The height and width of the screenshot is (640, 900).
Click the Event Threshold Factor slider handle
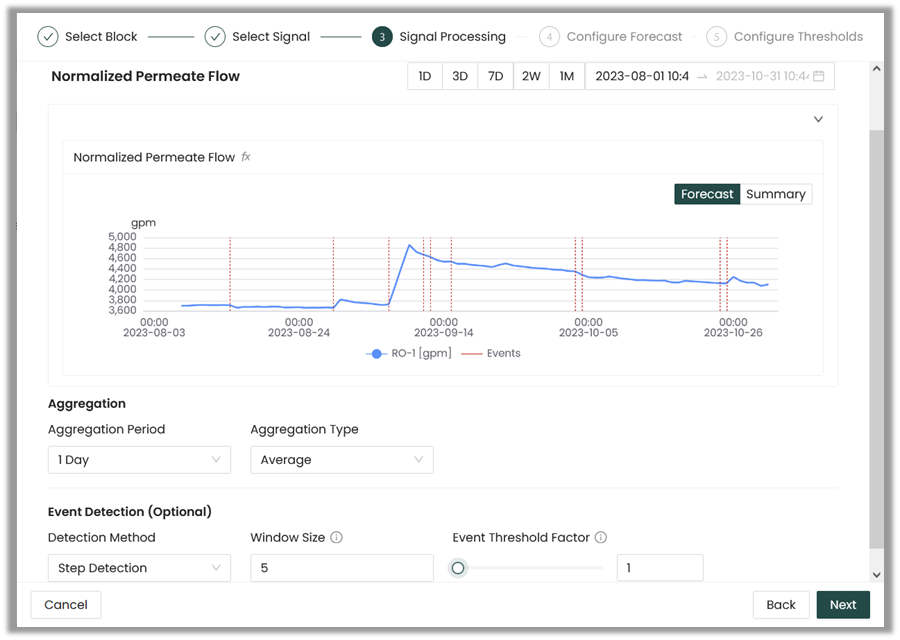(458, 568)
